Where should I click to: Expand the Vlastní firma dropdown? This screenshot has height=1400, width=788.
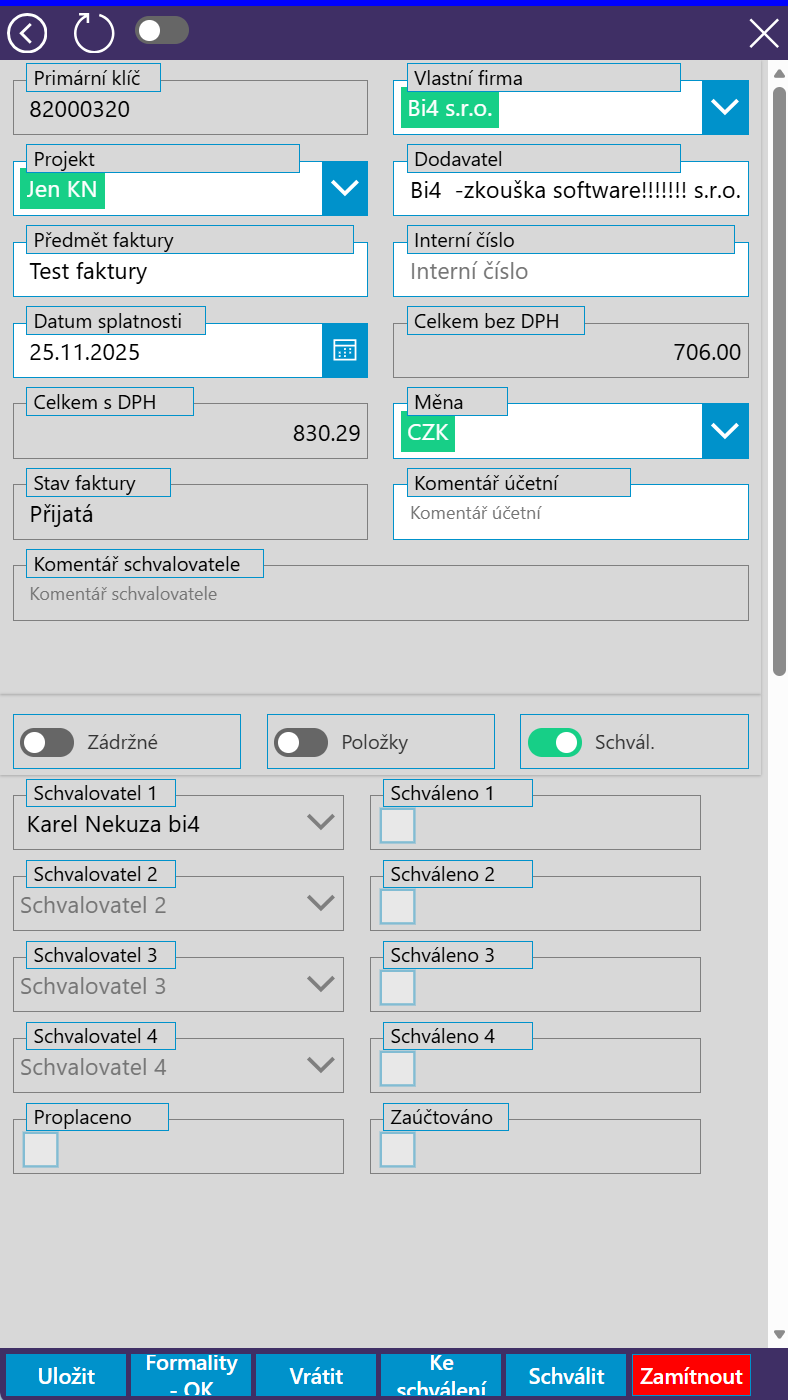click(x=725, y=108)
